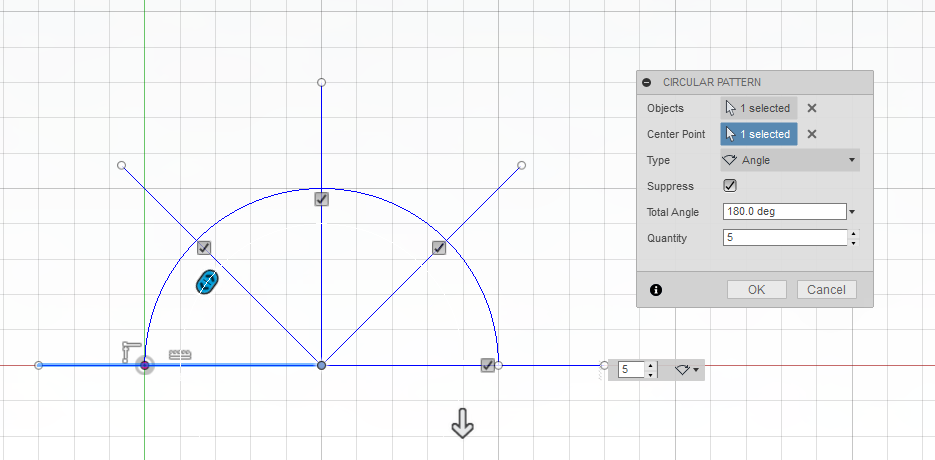This screenshot has width=935, height=460.
Task: Toggle the Suppress checkbox in dialog
Action: 730,186
